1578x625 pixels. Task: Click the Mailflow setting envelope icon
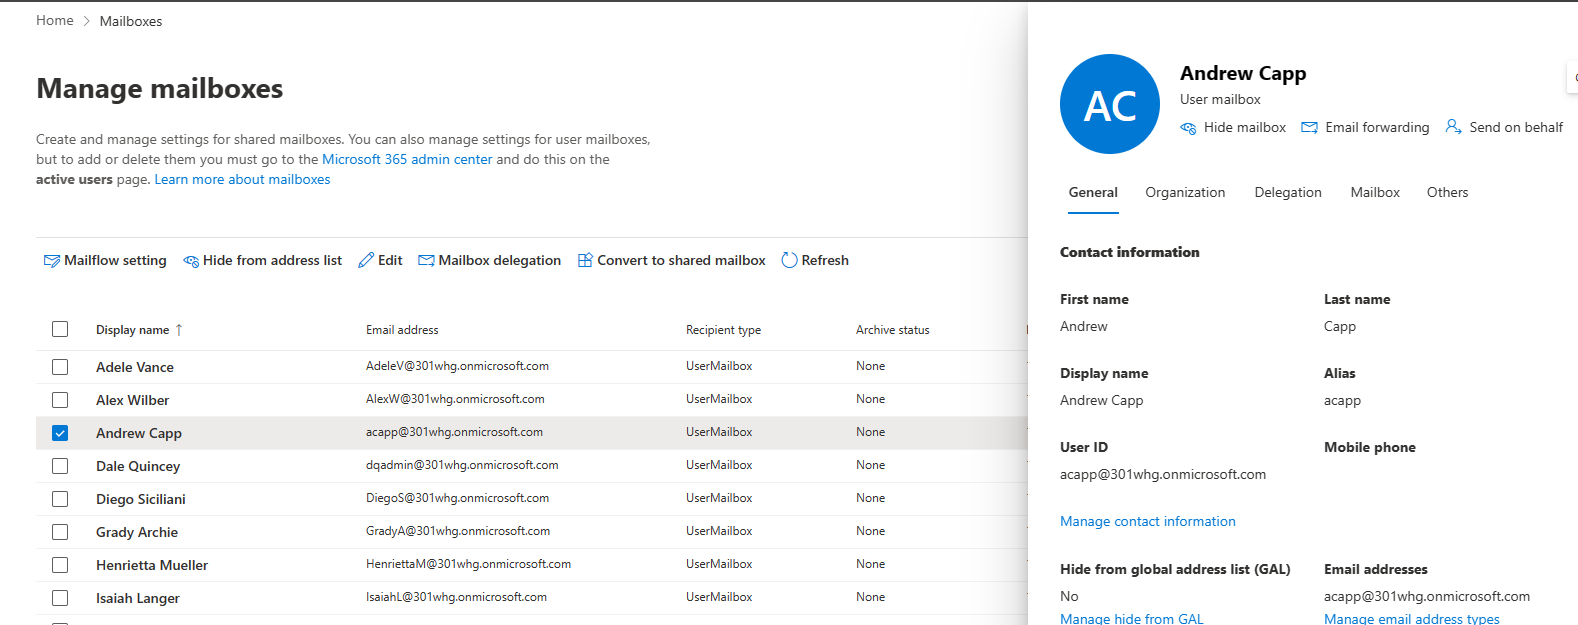[x=52, y=261]
